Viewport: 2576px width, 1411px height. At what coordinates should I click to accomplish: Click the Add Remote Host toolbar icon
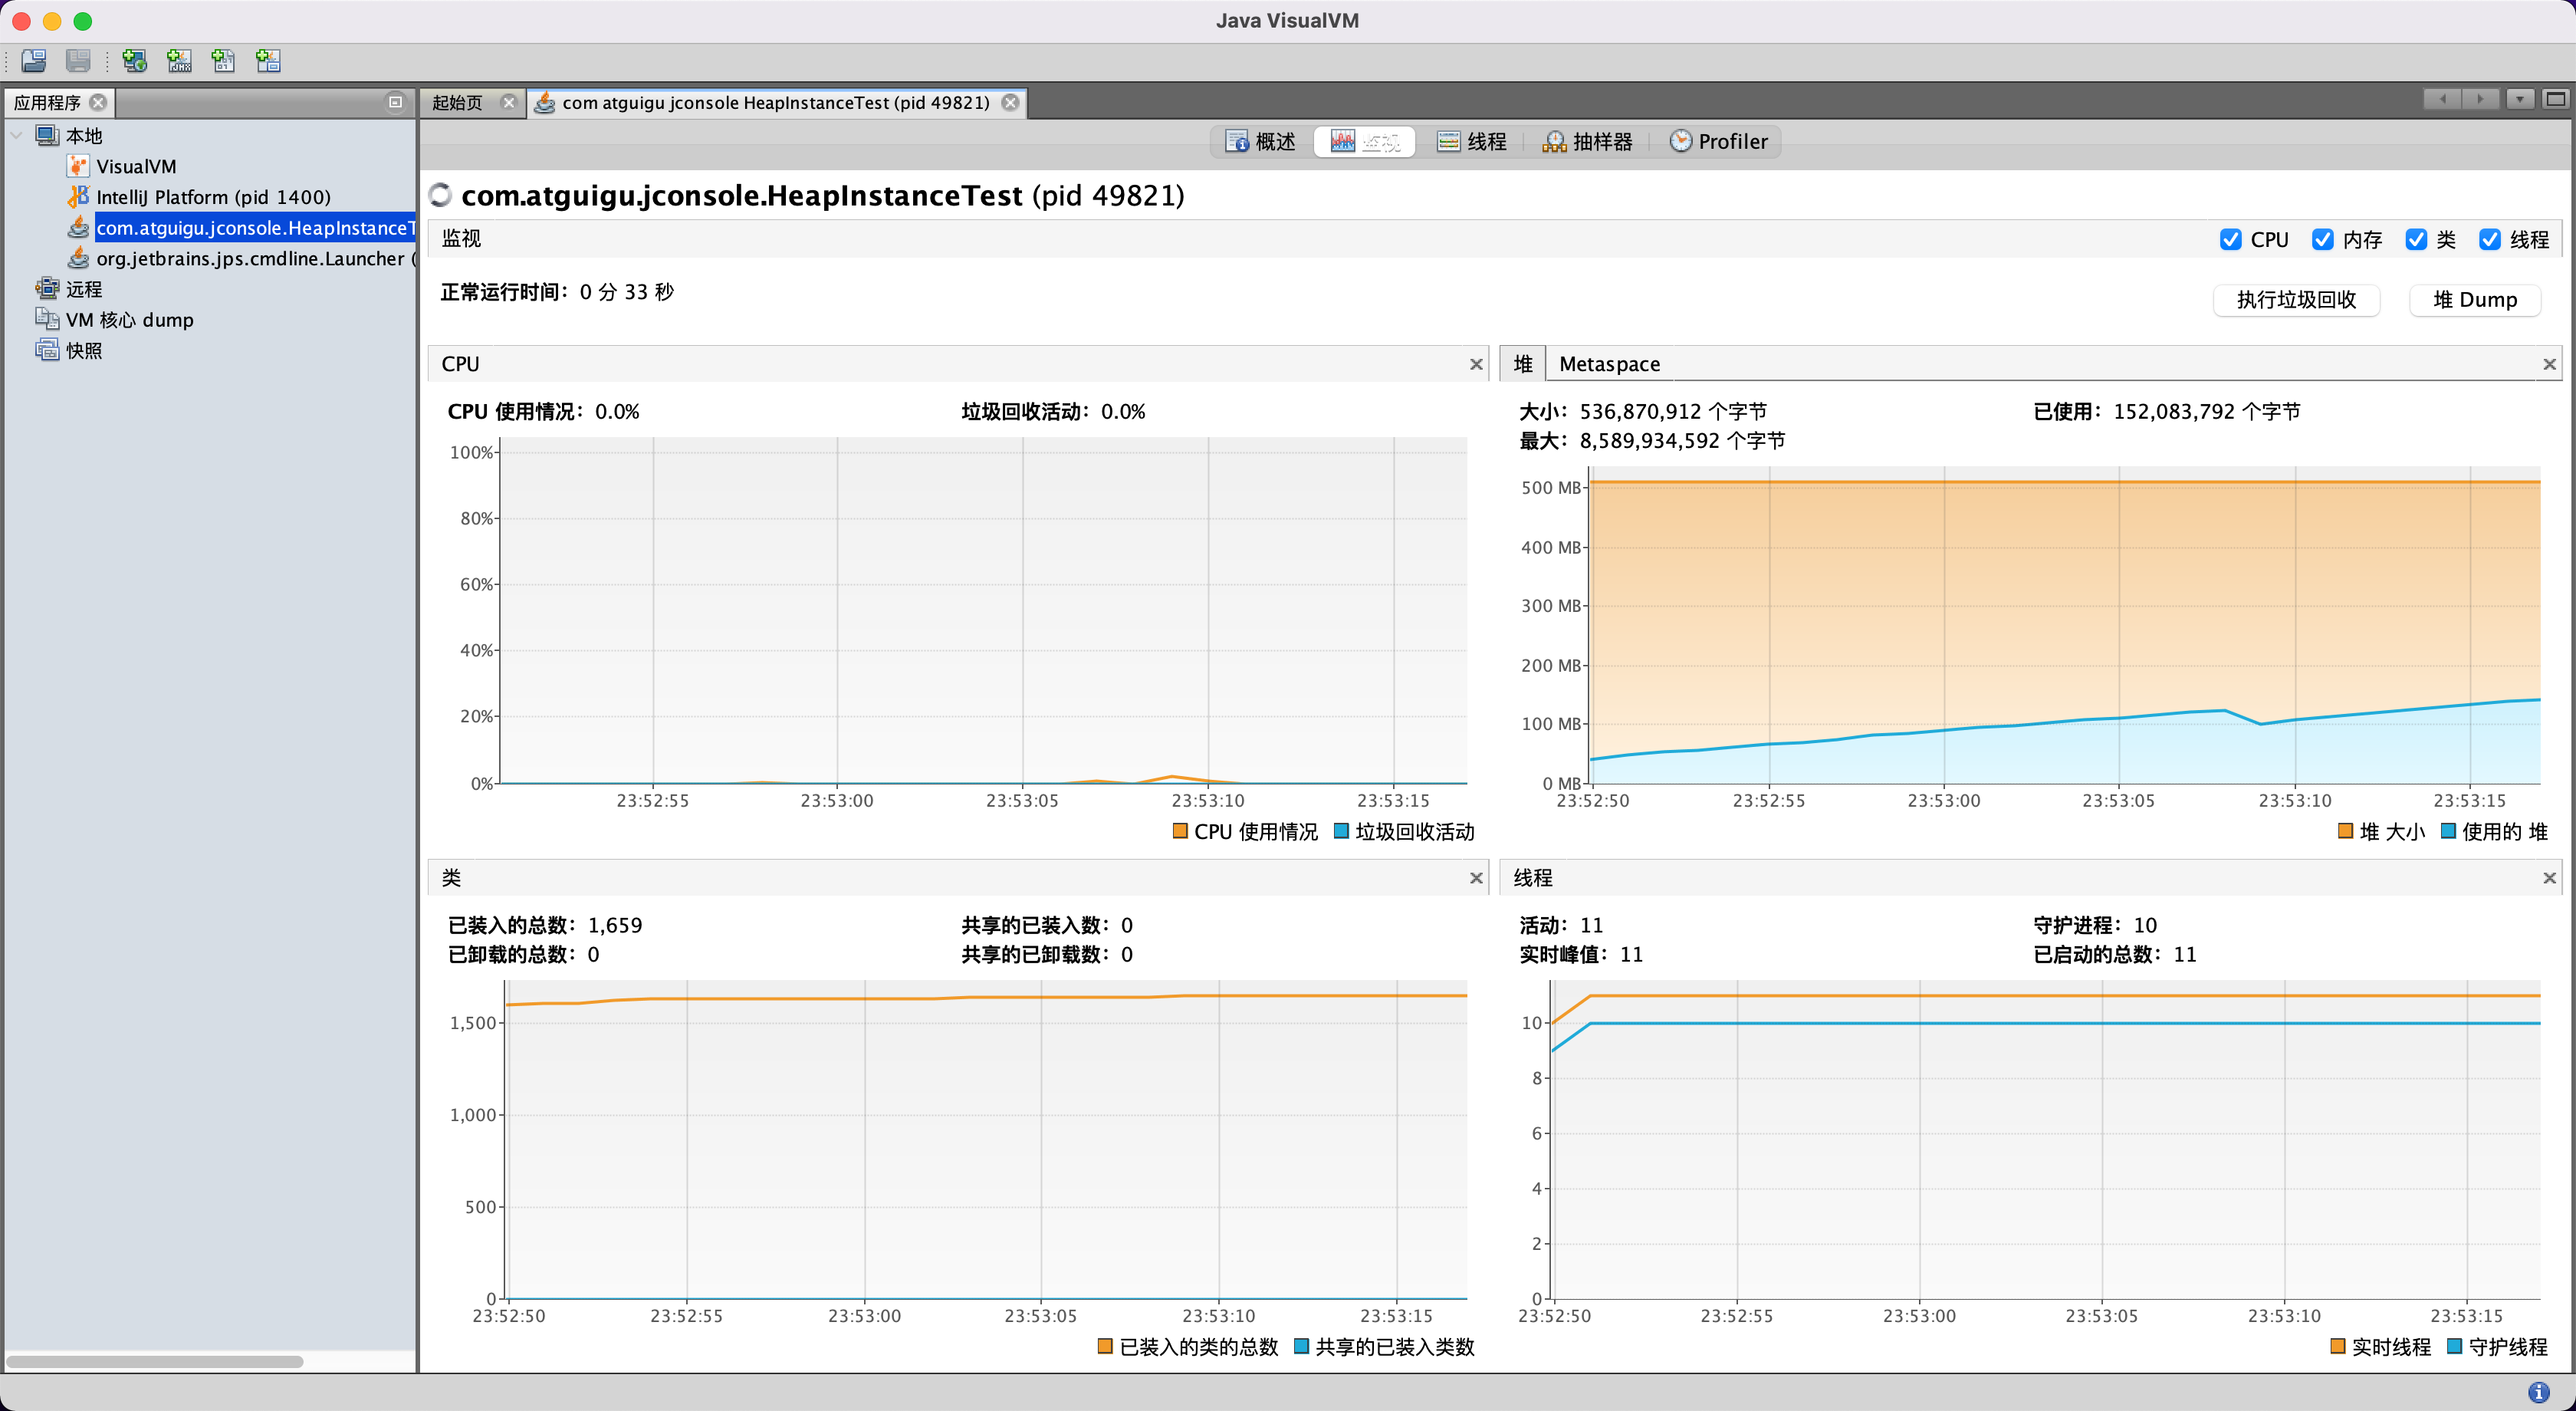[134, 61]
